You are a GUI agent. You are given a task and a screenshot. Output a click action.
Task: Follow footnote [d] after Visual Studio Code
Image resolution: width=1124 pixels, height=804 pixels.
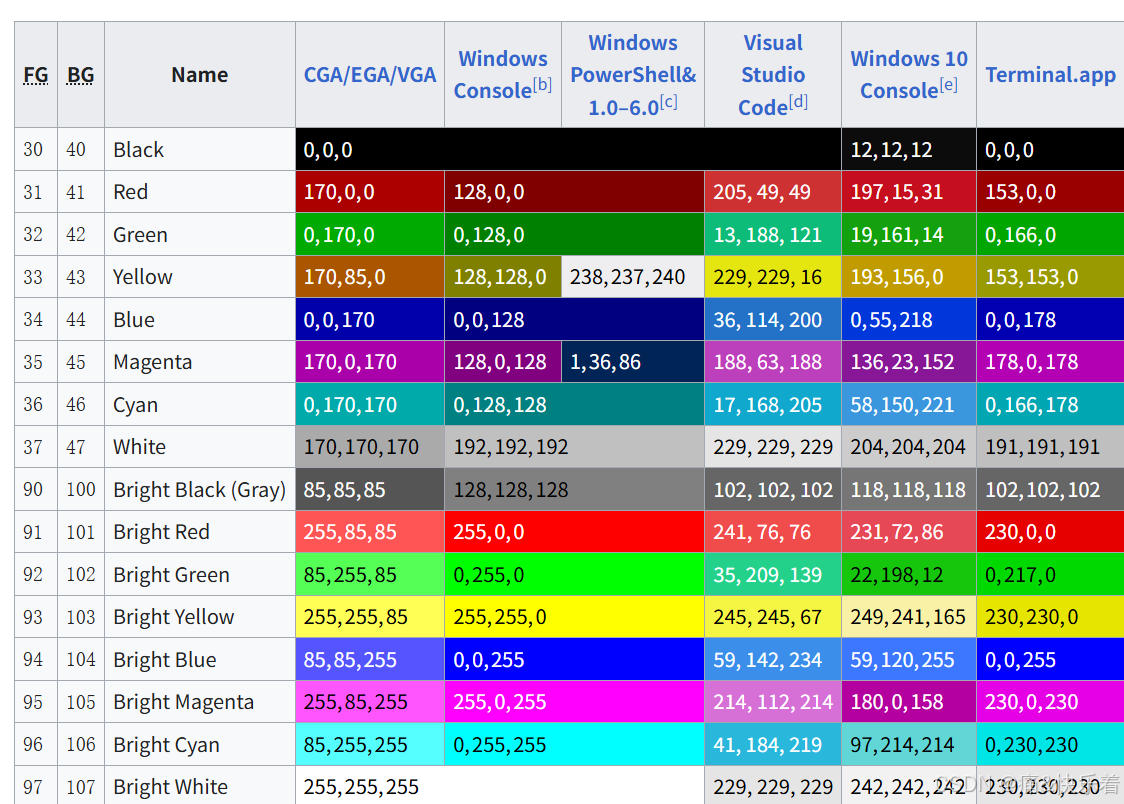799,102
